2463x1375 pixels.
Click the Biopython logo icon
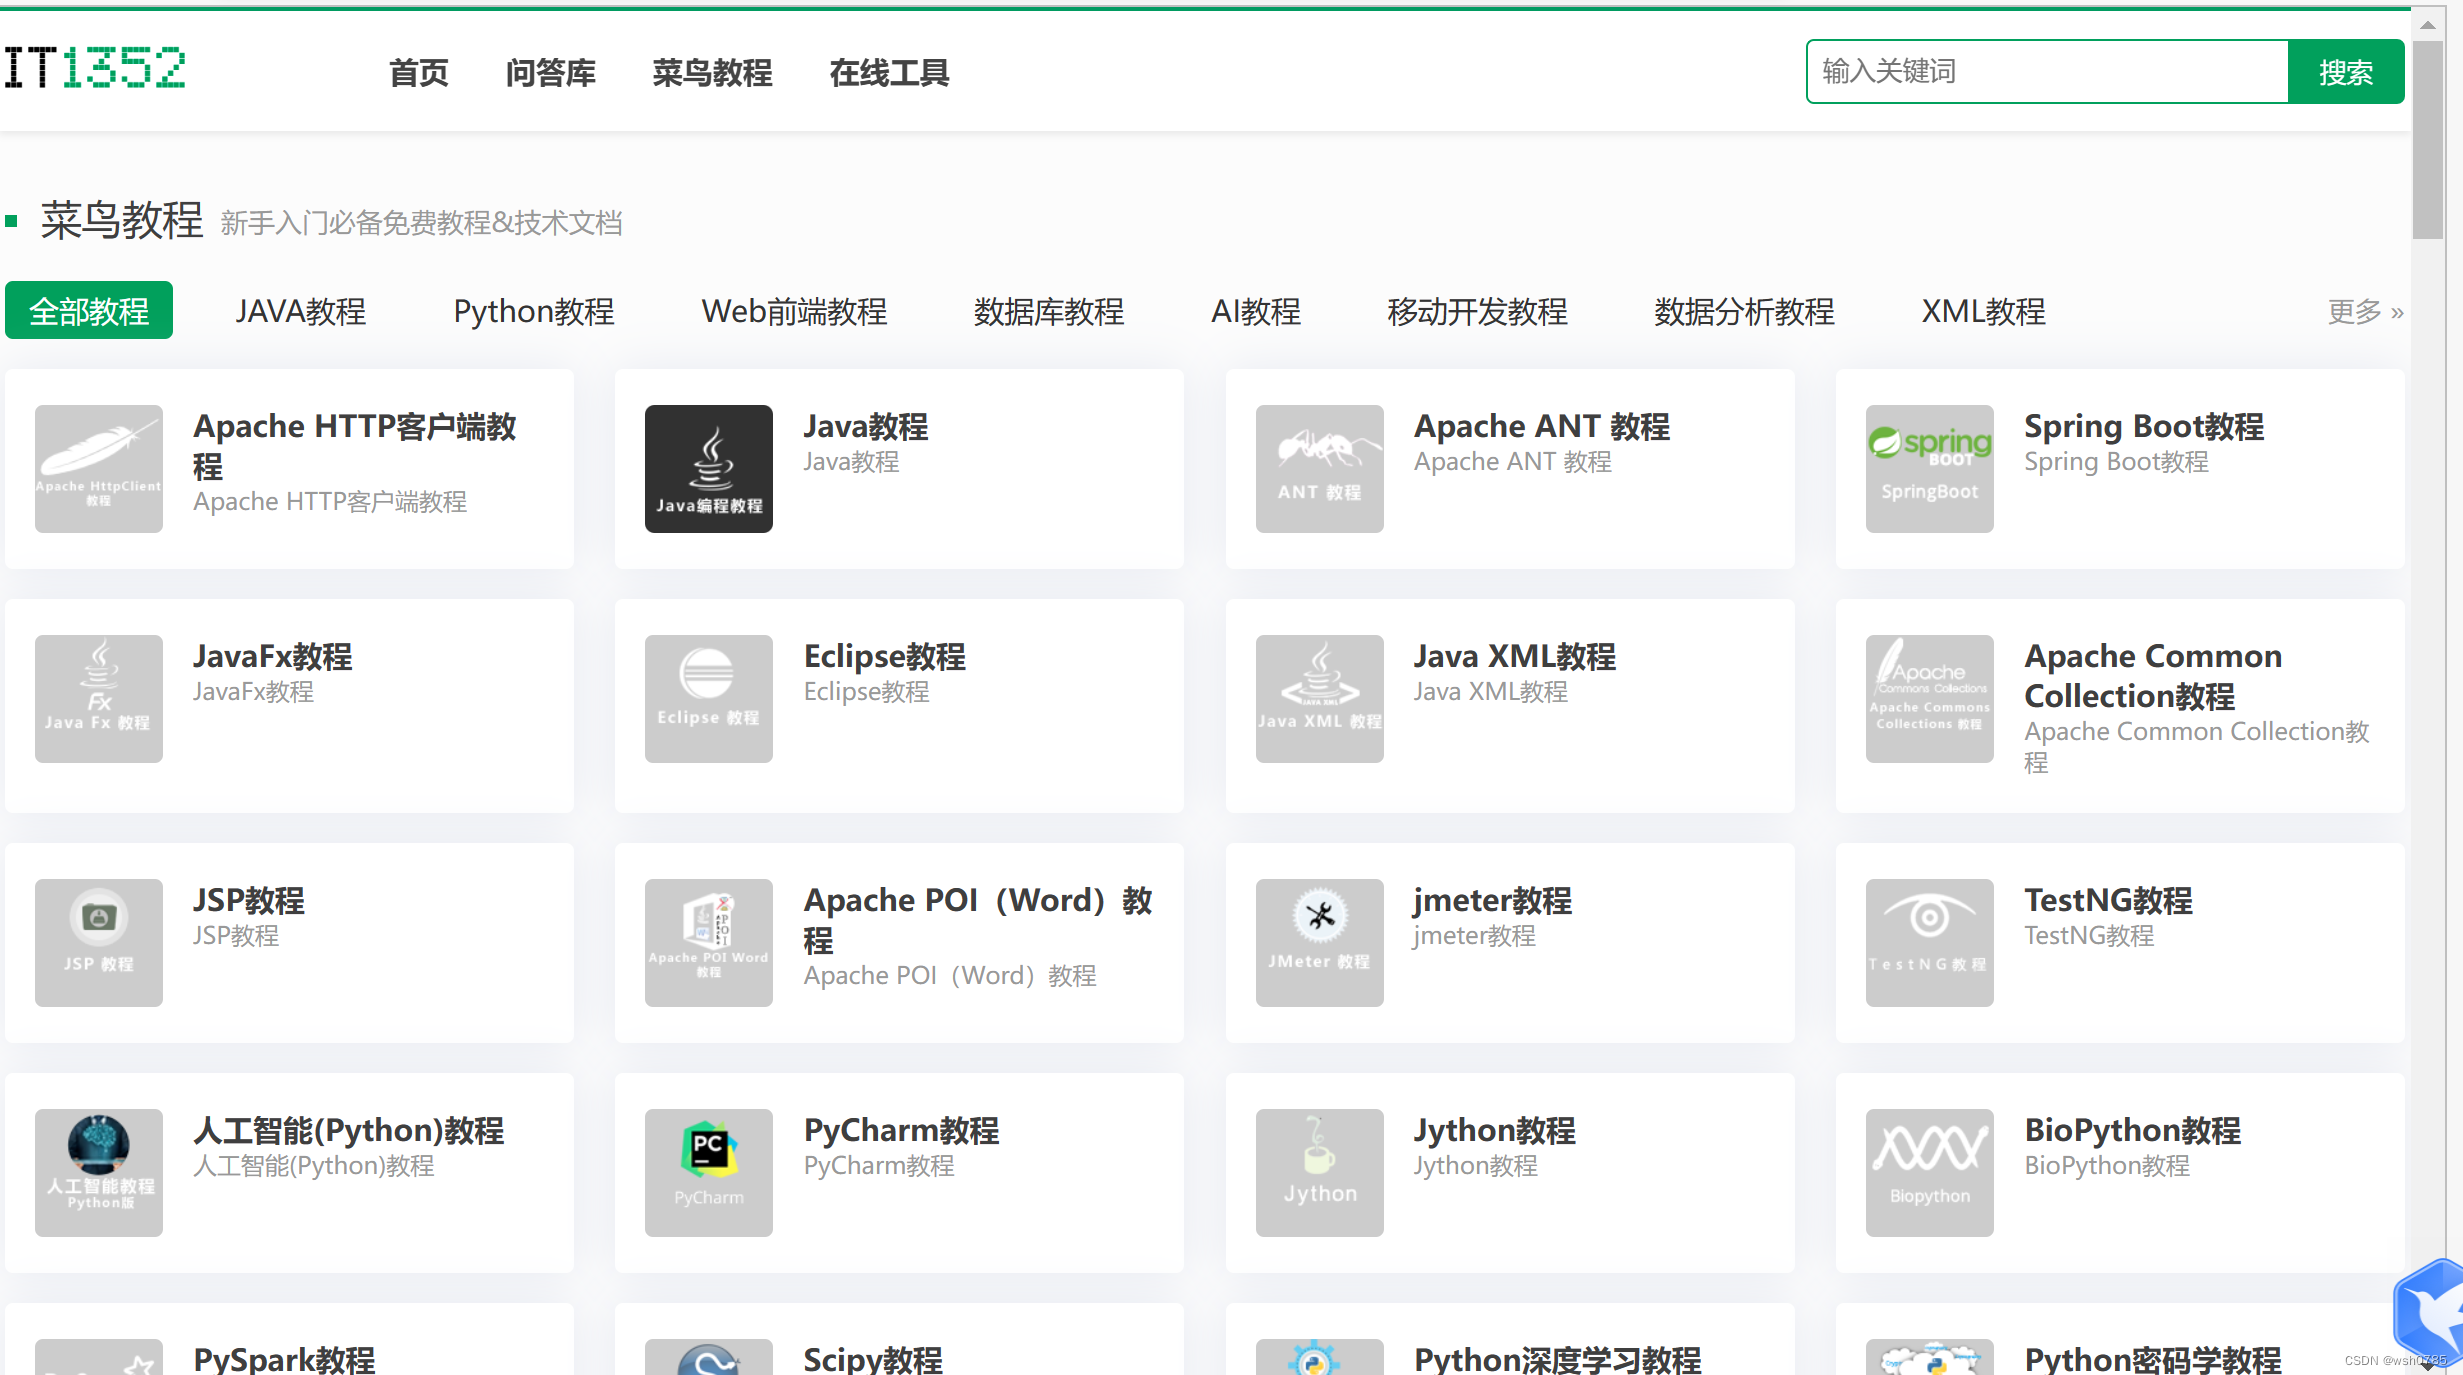[1929, 1172]
